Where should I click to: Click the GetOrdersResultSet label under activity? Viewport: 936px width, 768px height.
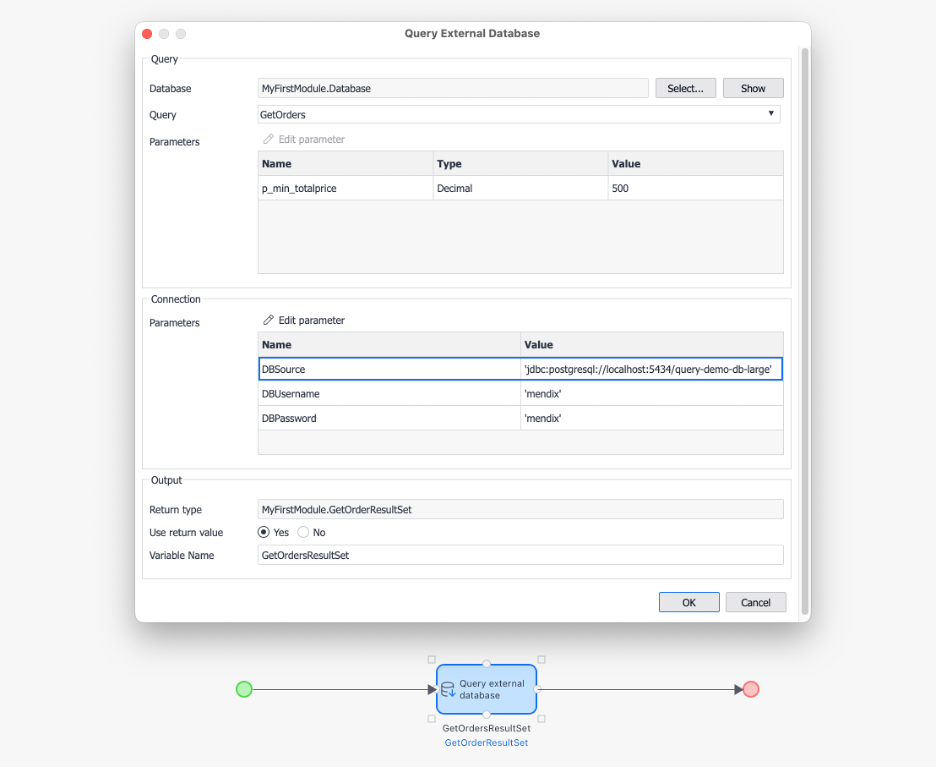pyautogui.click(x=487, y=728)
